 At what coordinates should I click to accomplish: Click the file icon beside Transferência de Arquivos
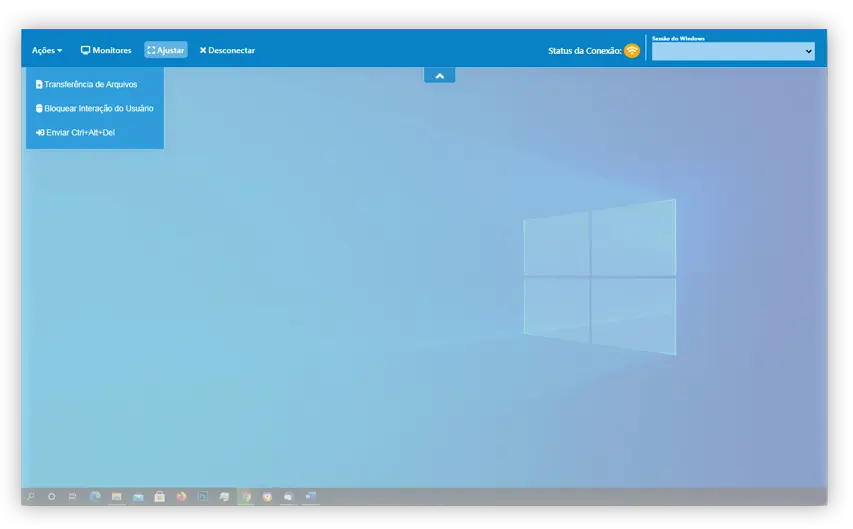pos(39,84)
